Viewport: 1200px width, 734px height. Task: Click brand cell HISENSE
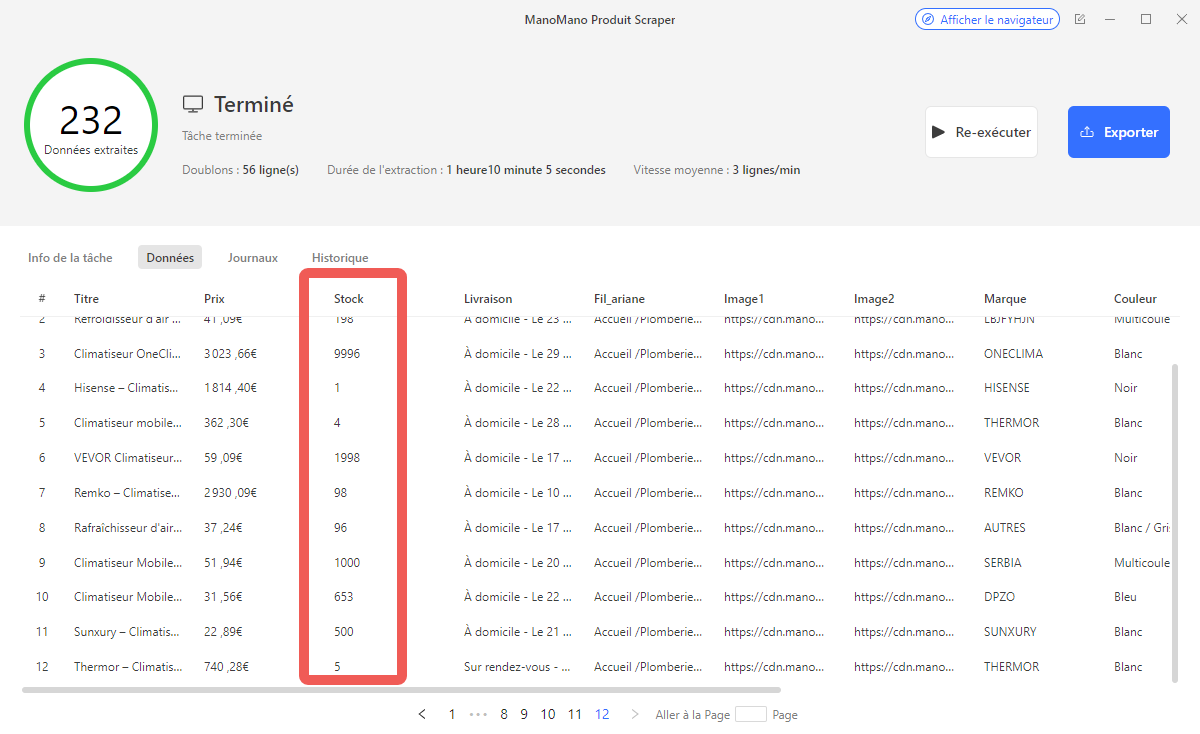click(x=1007, y=388)
